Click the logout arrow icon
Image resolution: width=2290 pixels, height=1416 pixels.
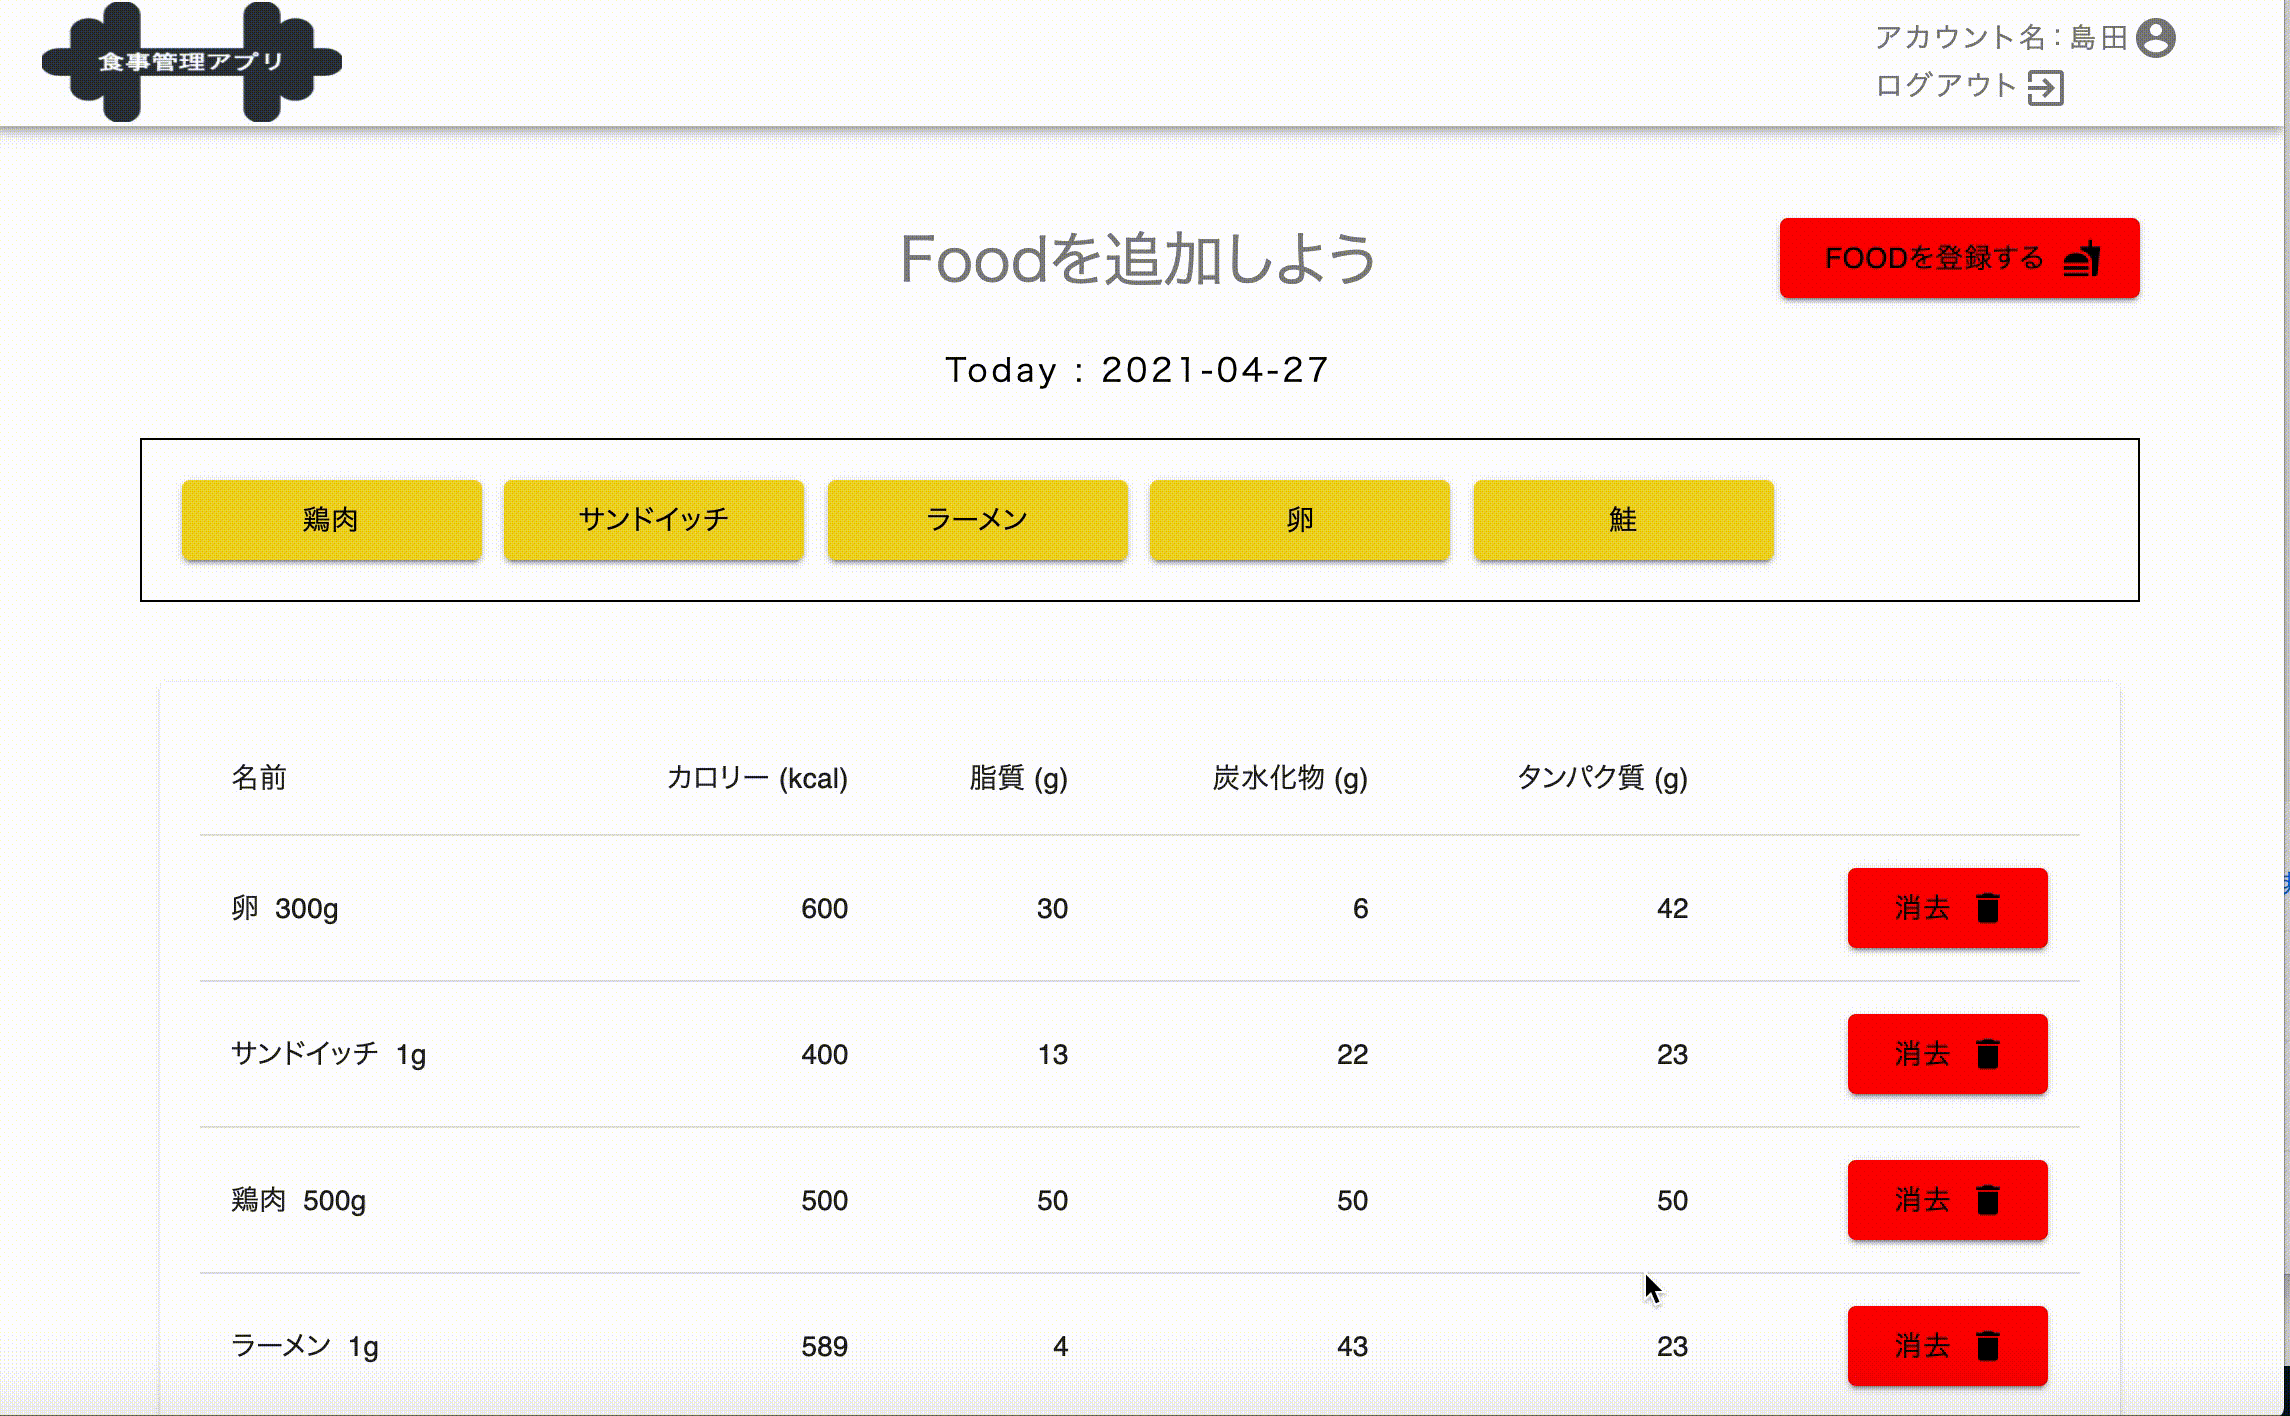click(x=2045, y=88)
